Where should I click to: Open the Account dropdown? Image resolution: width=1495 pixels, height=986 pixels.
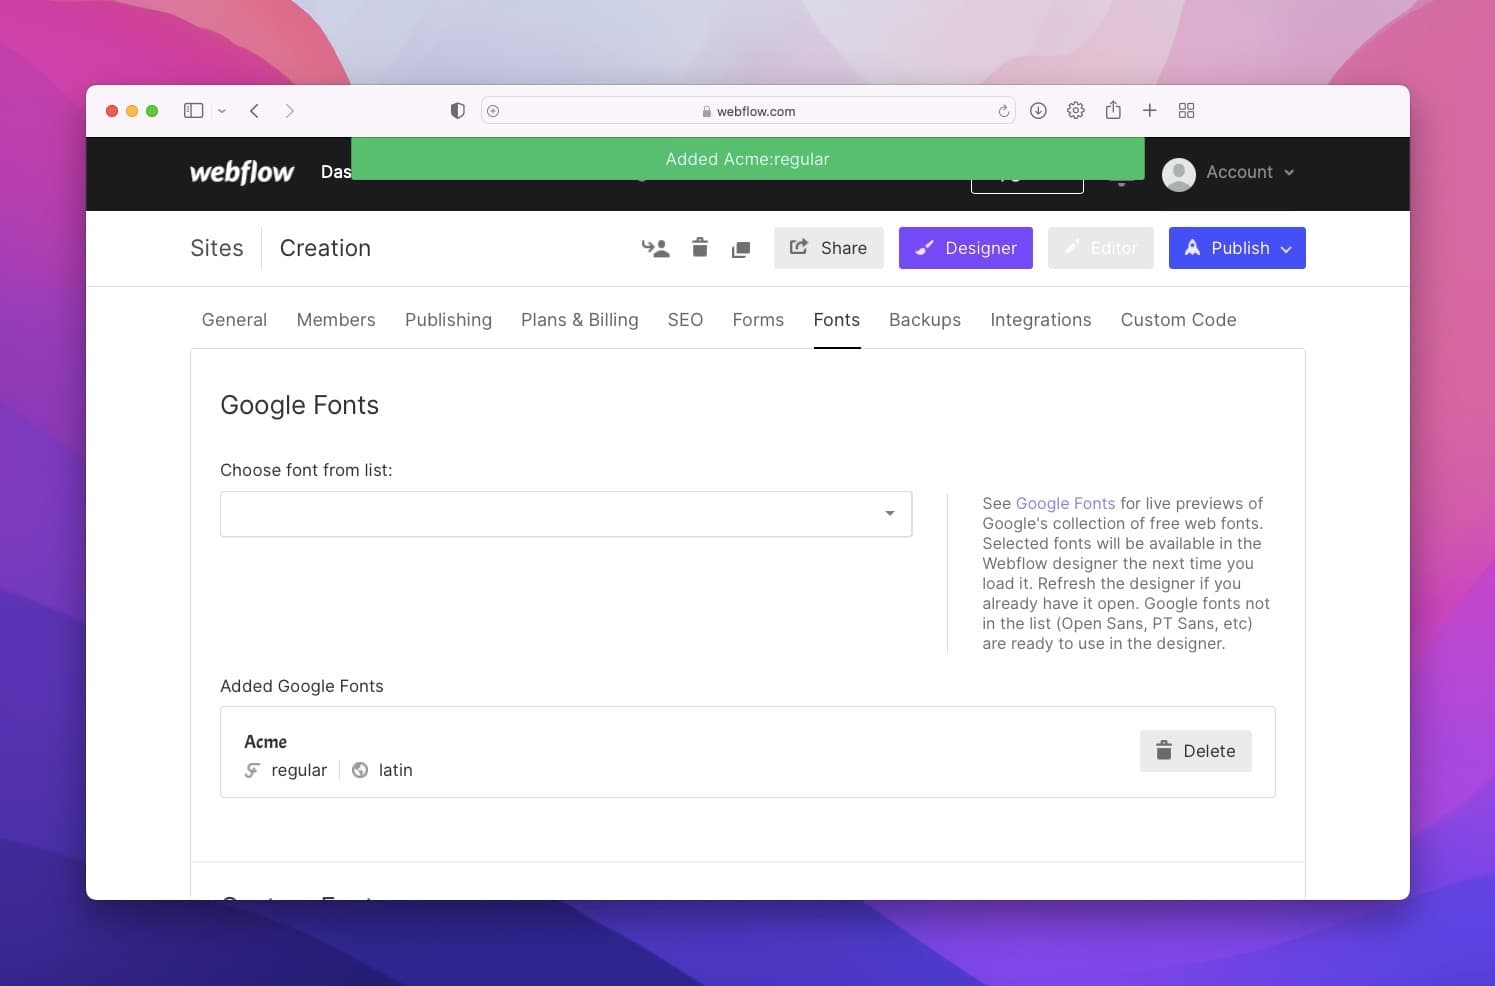[x=1250, y=172]
